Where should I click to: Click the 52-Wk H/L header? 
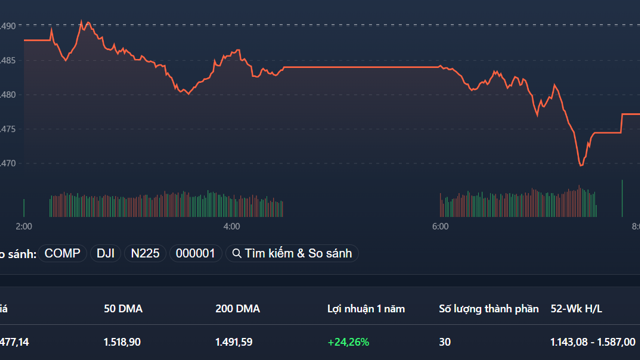point(576,309)
